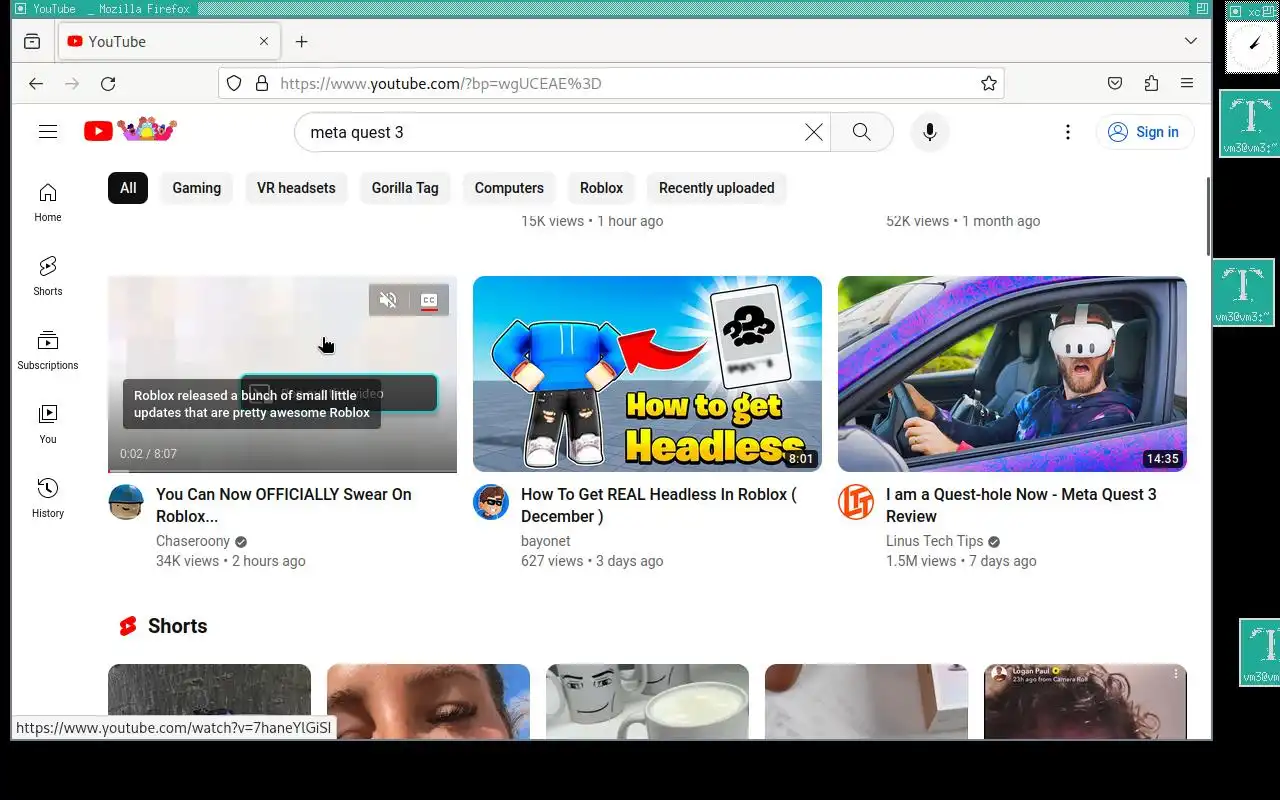Open the Logan Paul Short options menu

(1176, 675)
